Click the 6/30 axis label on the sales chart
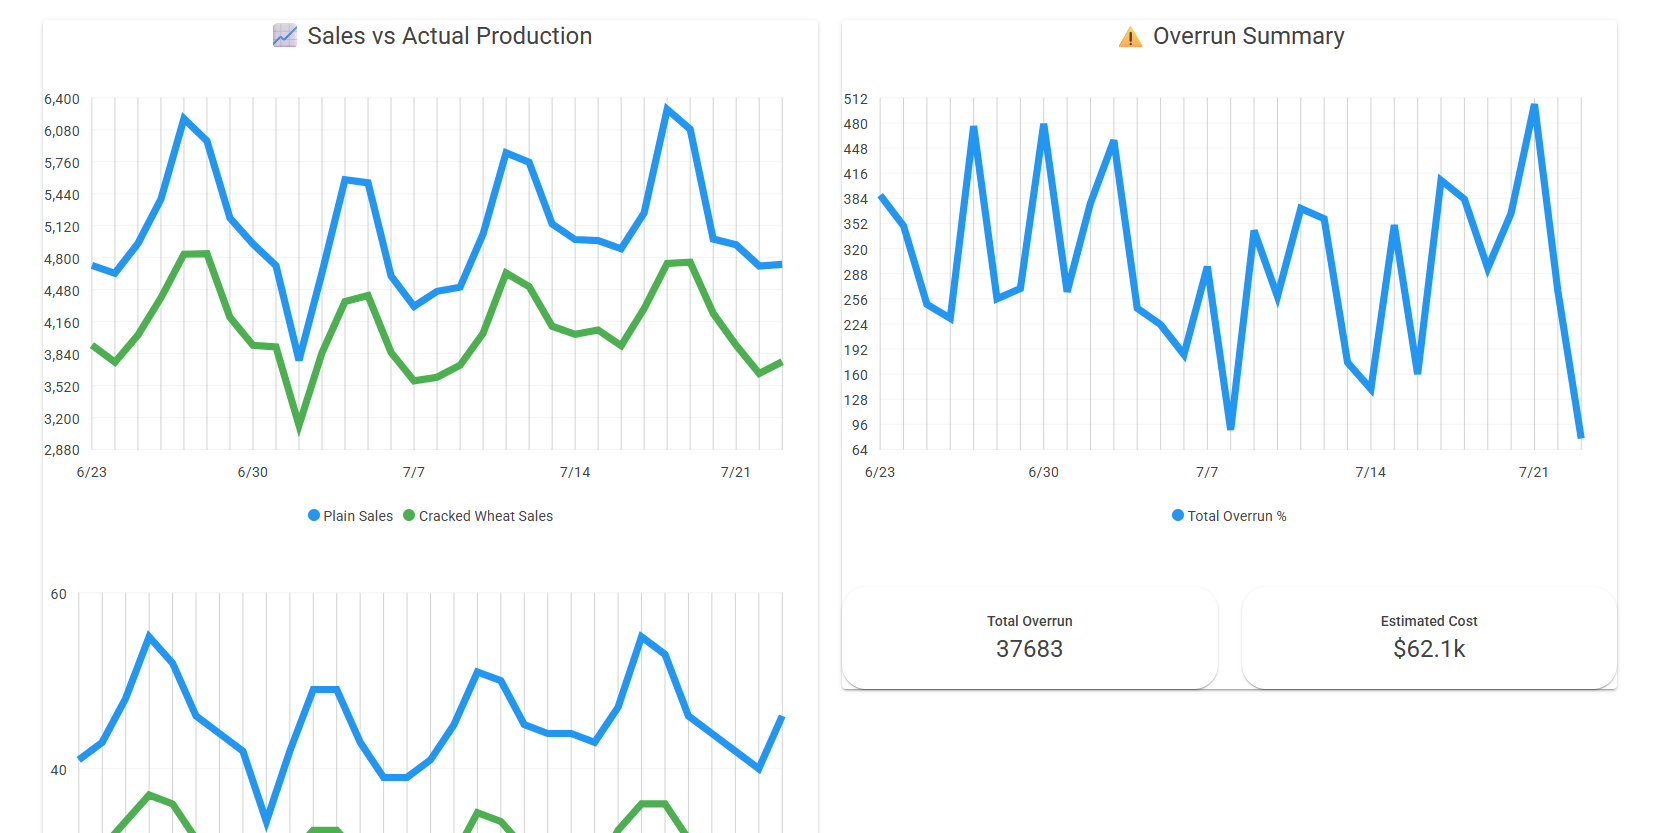The image size is (1666, 833). (x=253, y=472)
